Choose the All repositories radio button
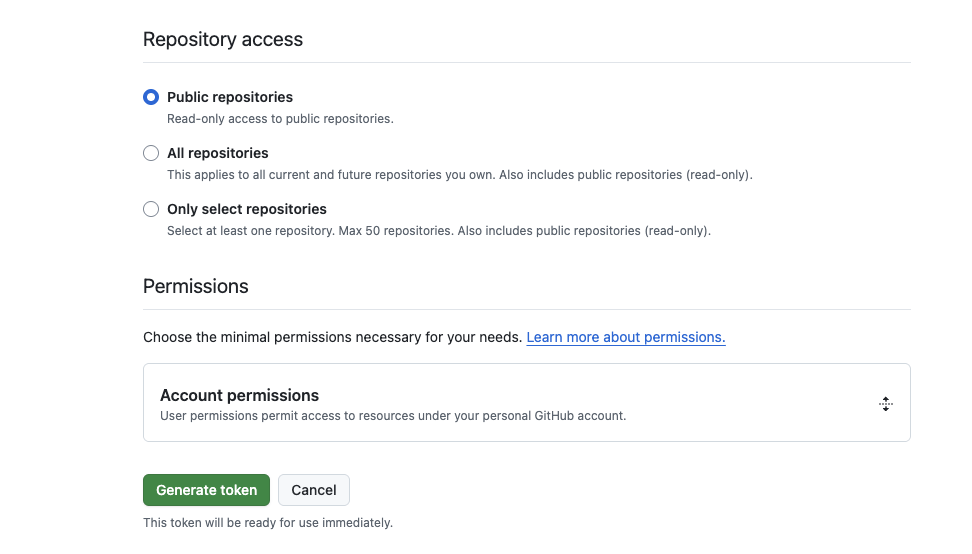 [x=151, y=153]
